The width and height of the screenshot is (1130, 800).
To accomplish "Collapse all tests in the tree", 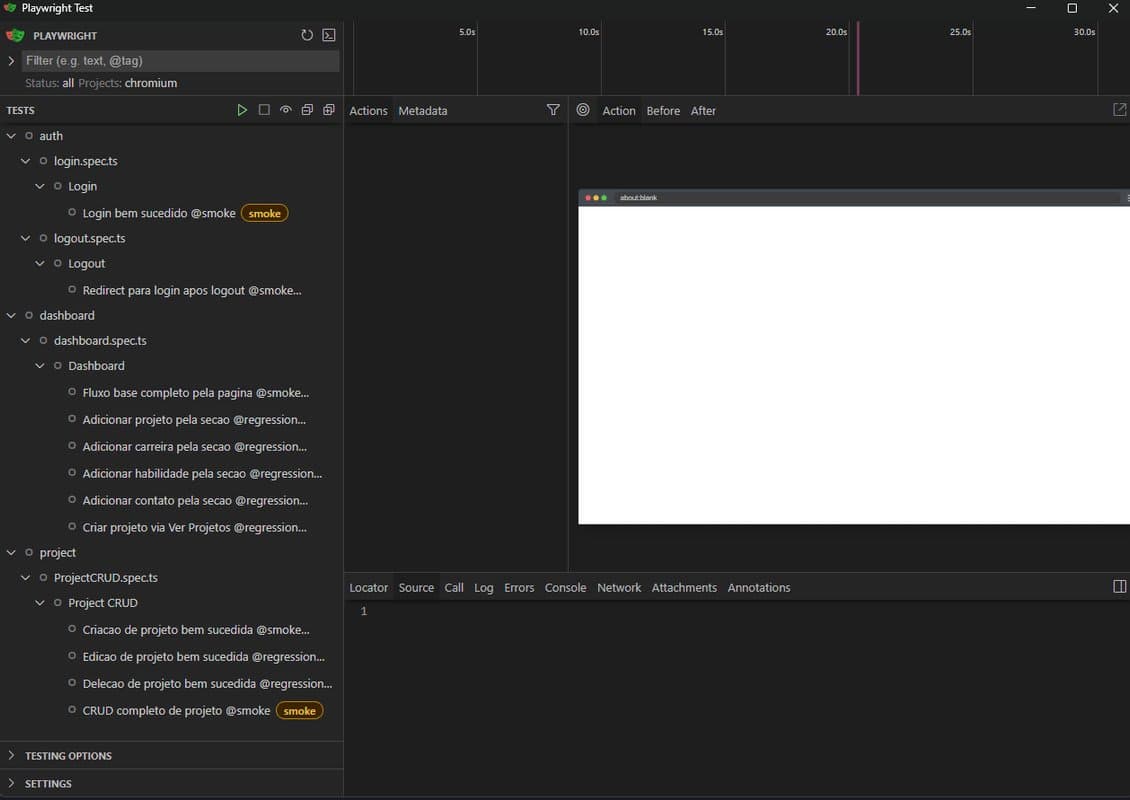I will [x=307, y=110].
